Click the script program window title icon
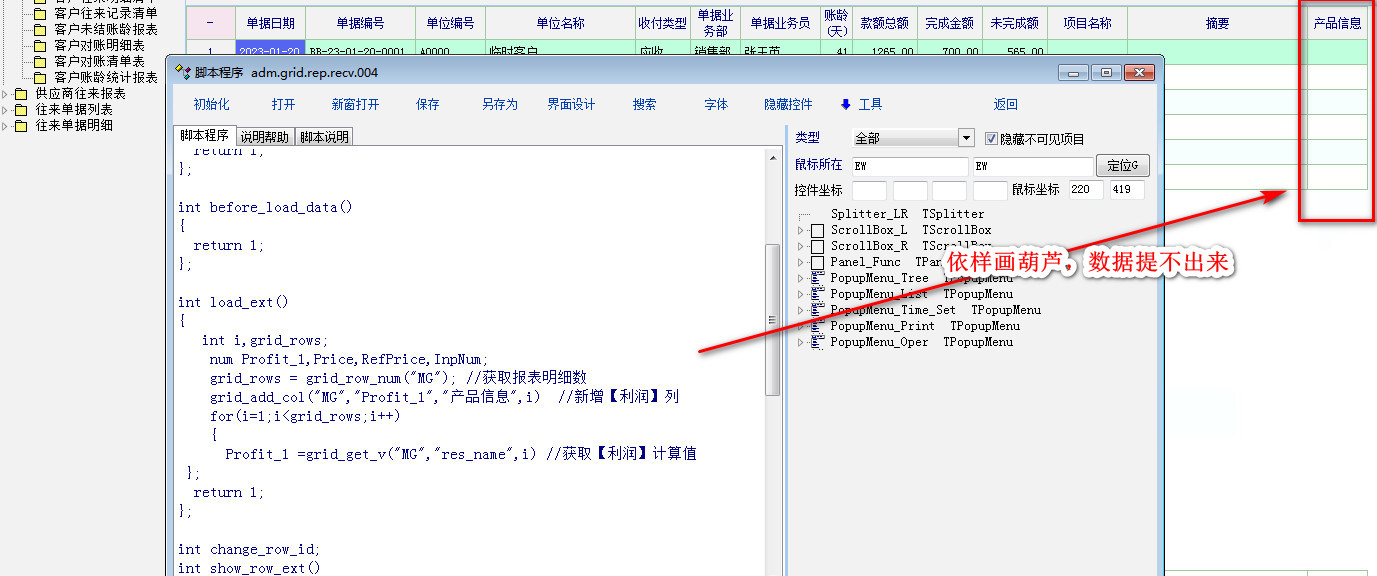The height and width of the screenshot is (576, 1377). [182, 72]
